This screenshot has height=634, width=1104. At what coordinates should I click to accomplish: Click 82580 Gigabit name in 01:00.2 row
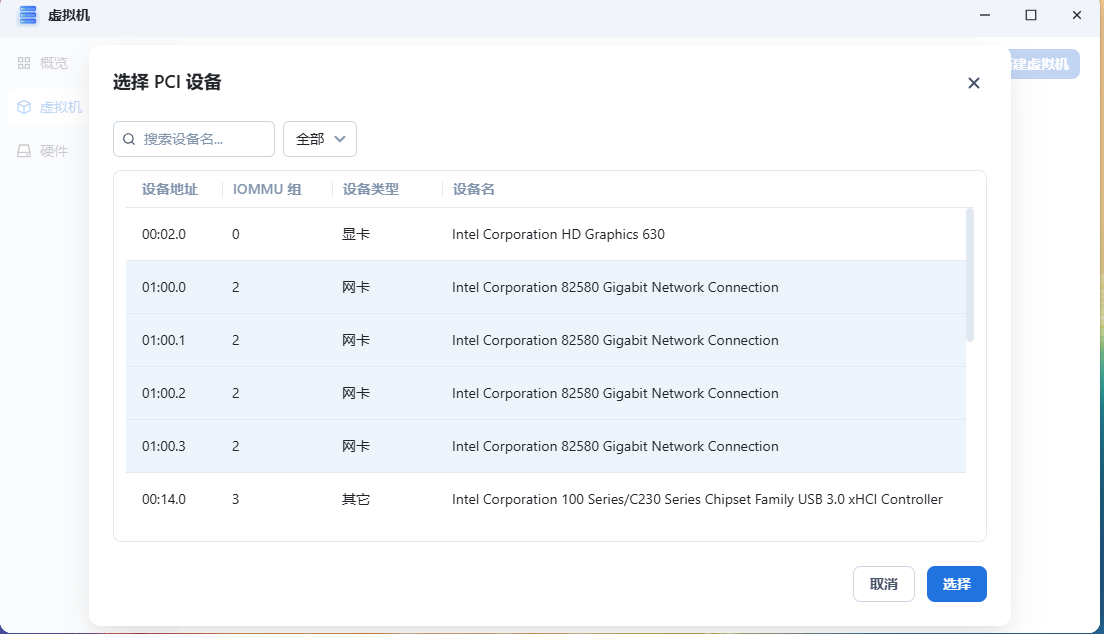[x=615, y=393]
